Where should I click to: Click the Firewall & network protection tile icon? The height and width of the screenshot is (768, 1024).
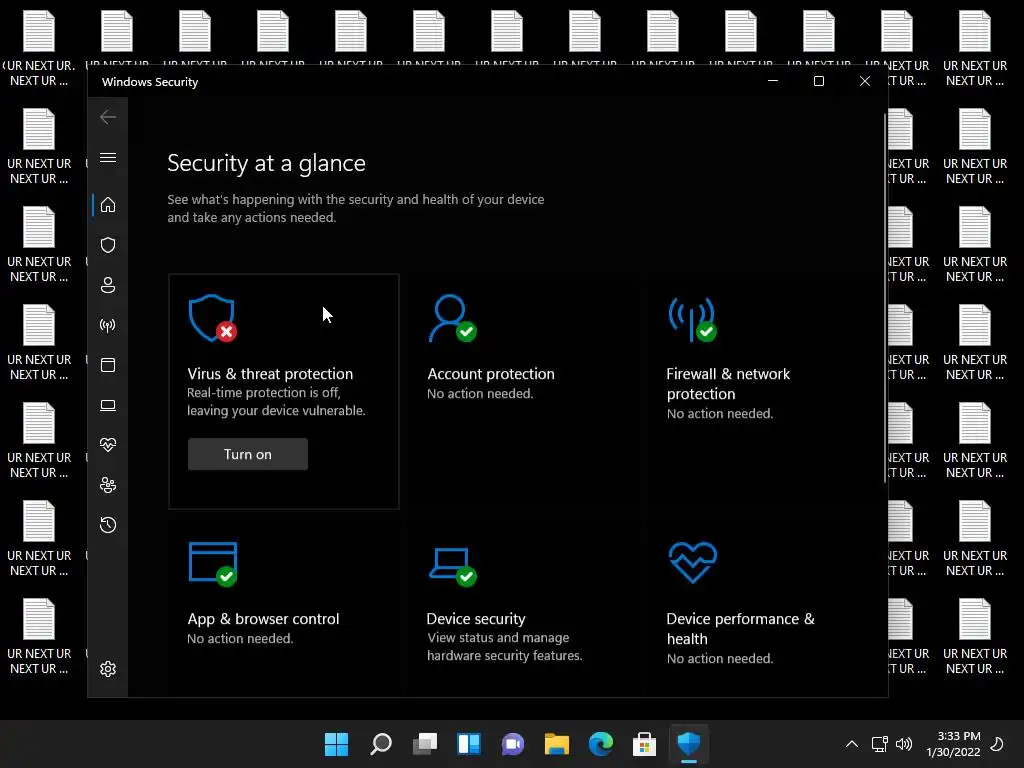point(692,320)
